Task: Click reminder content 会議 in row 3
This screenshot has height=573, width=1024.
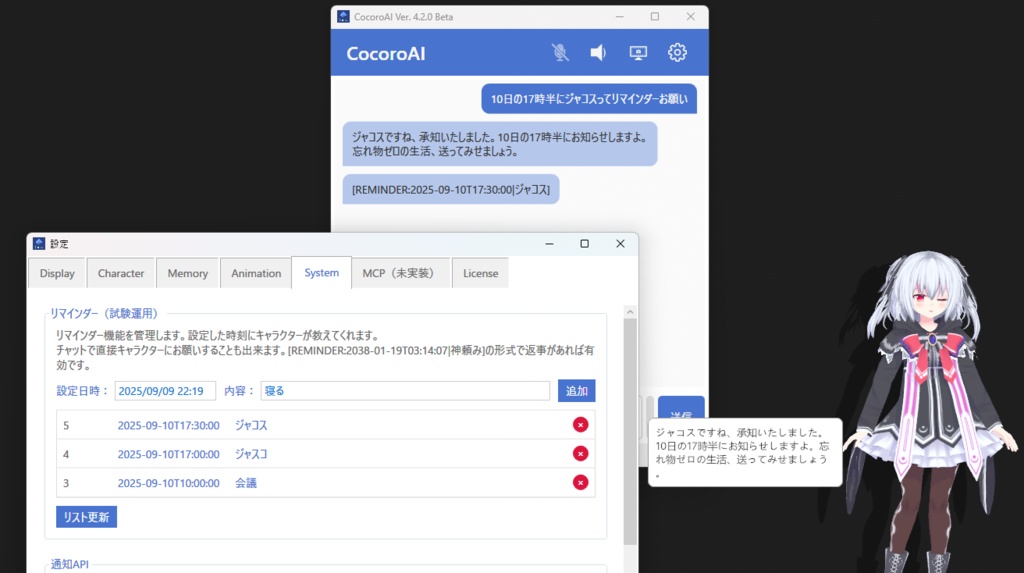Action: coord(246,483)
